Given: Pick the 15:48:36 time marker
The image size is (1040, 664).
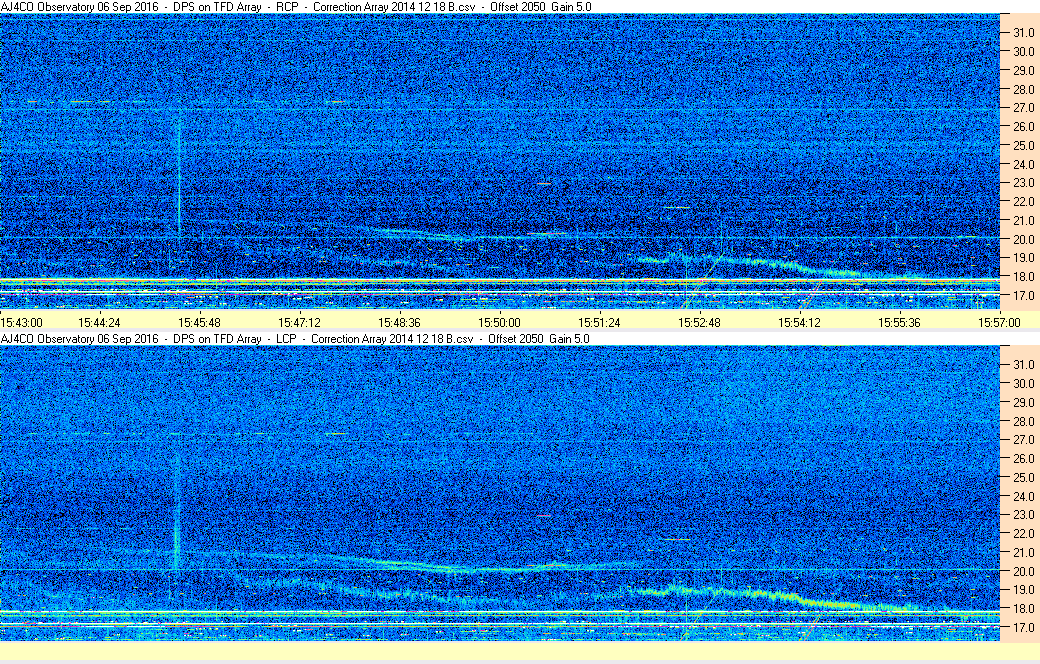Looking at the screenshot, I should (x=400, y=322).
